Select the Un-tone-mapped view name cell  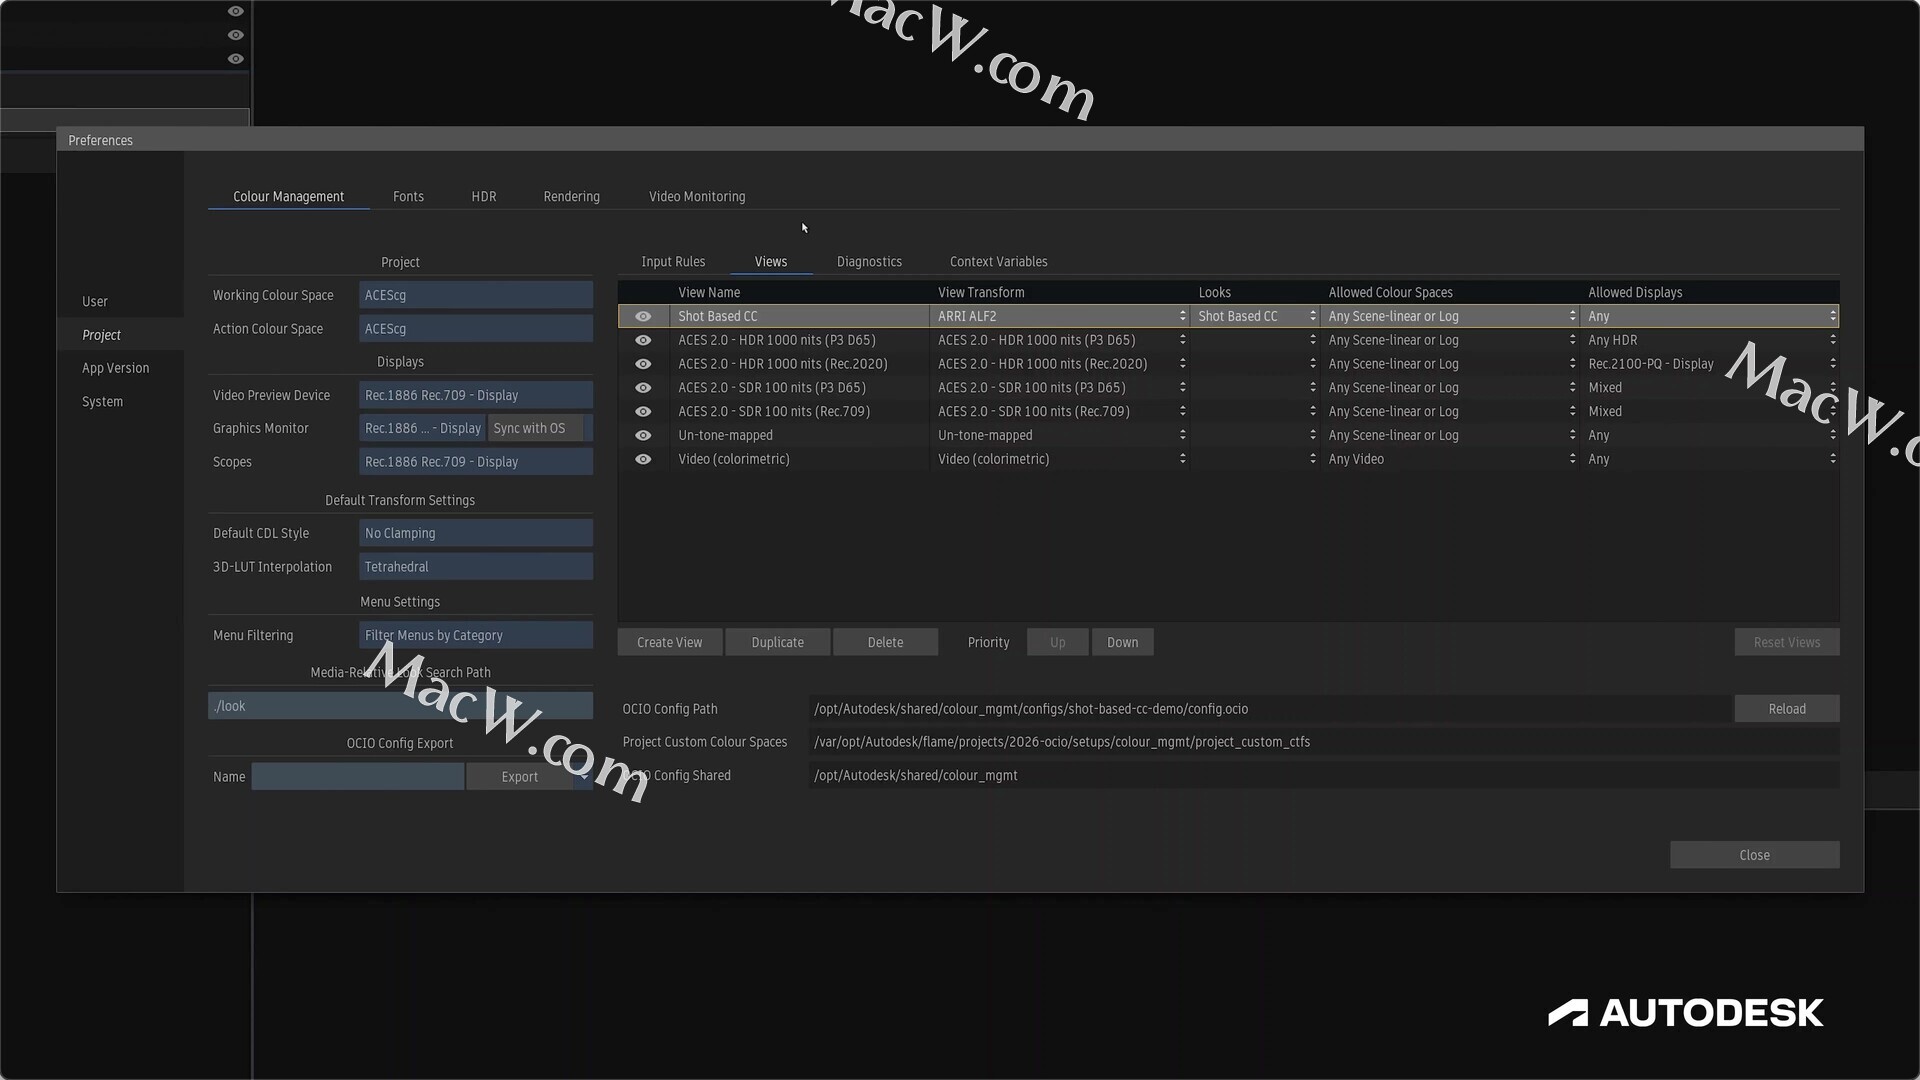coord(800,436)
